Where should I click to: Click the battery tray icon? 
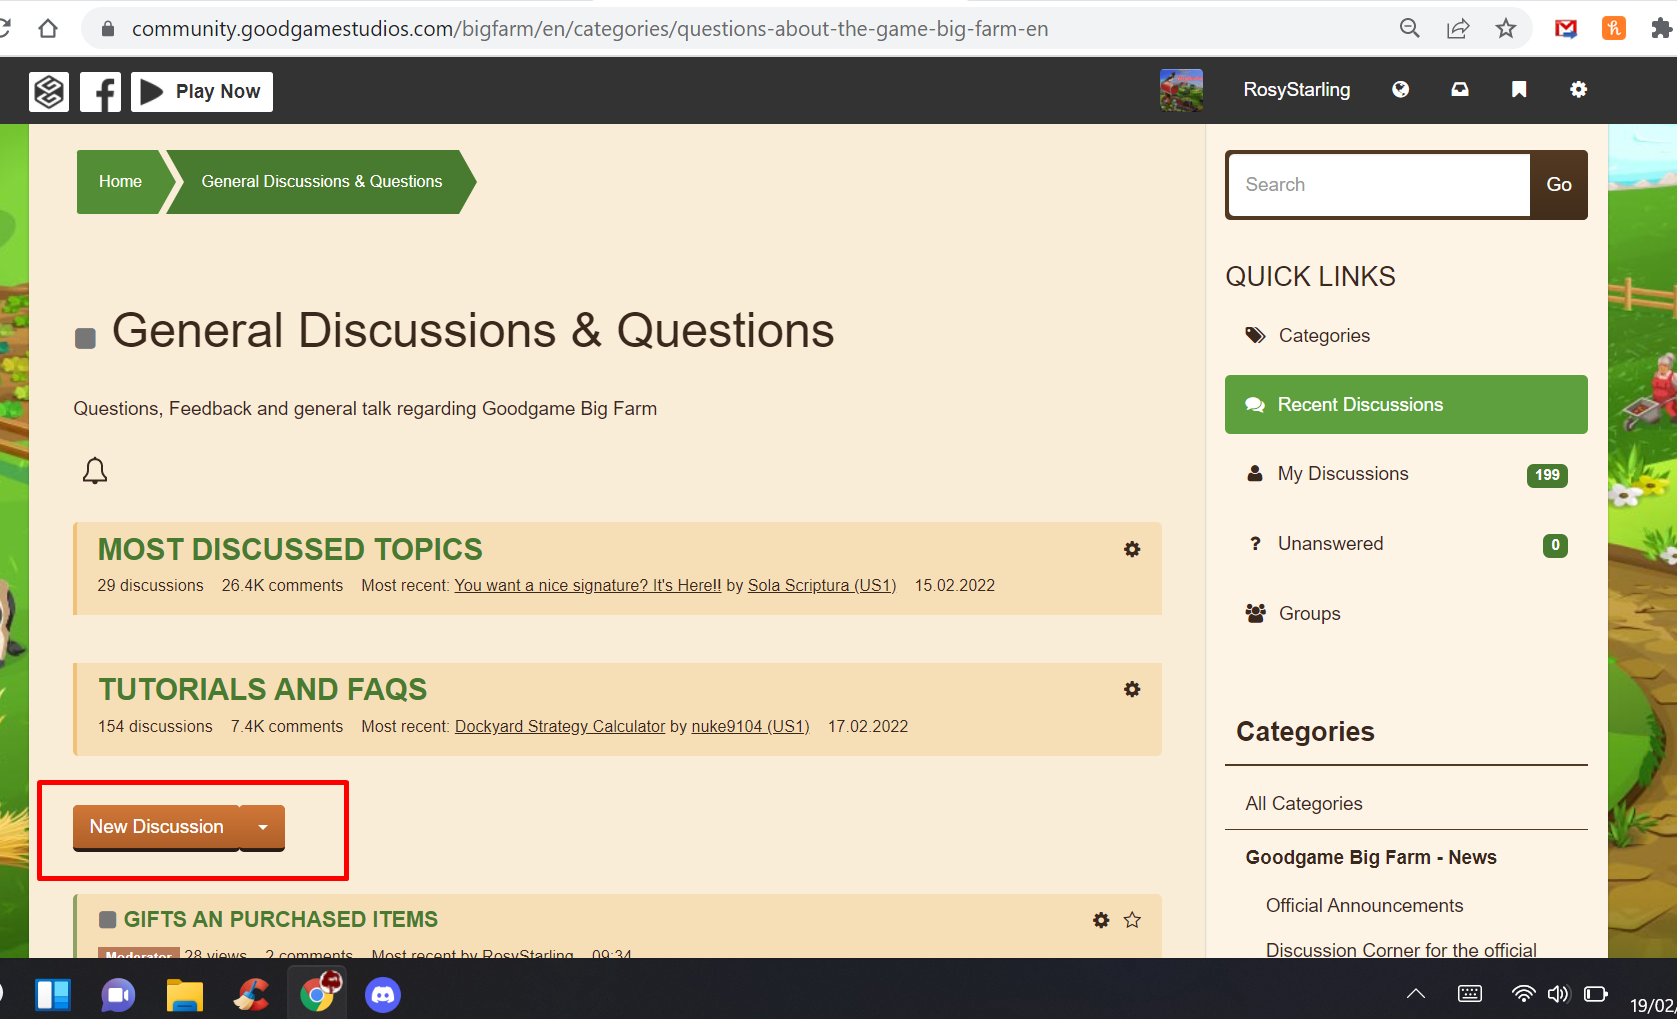(1596, 994)
